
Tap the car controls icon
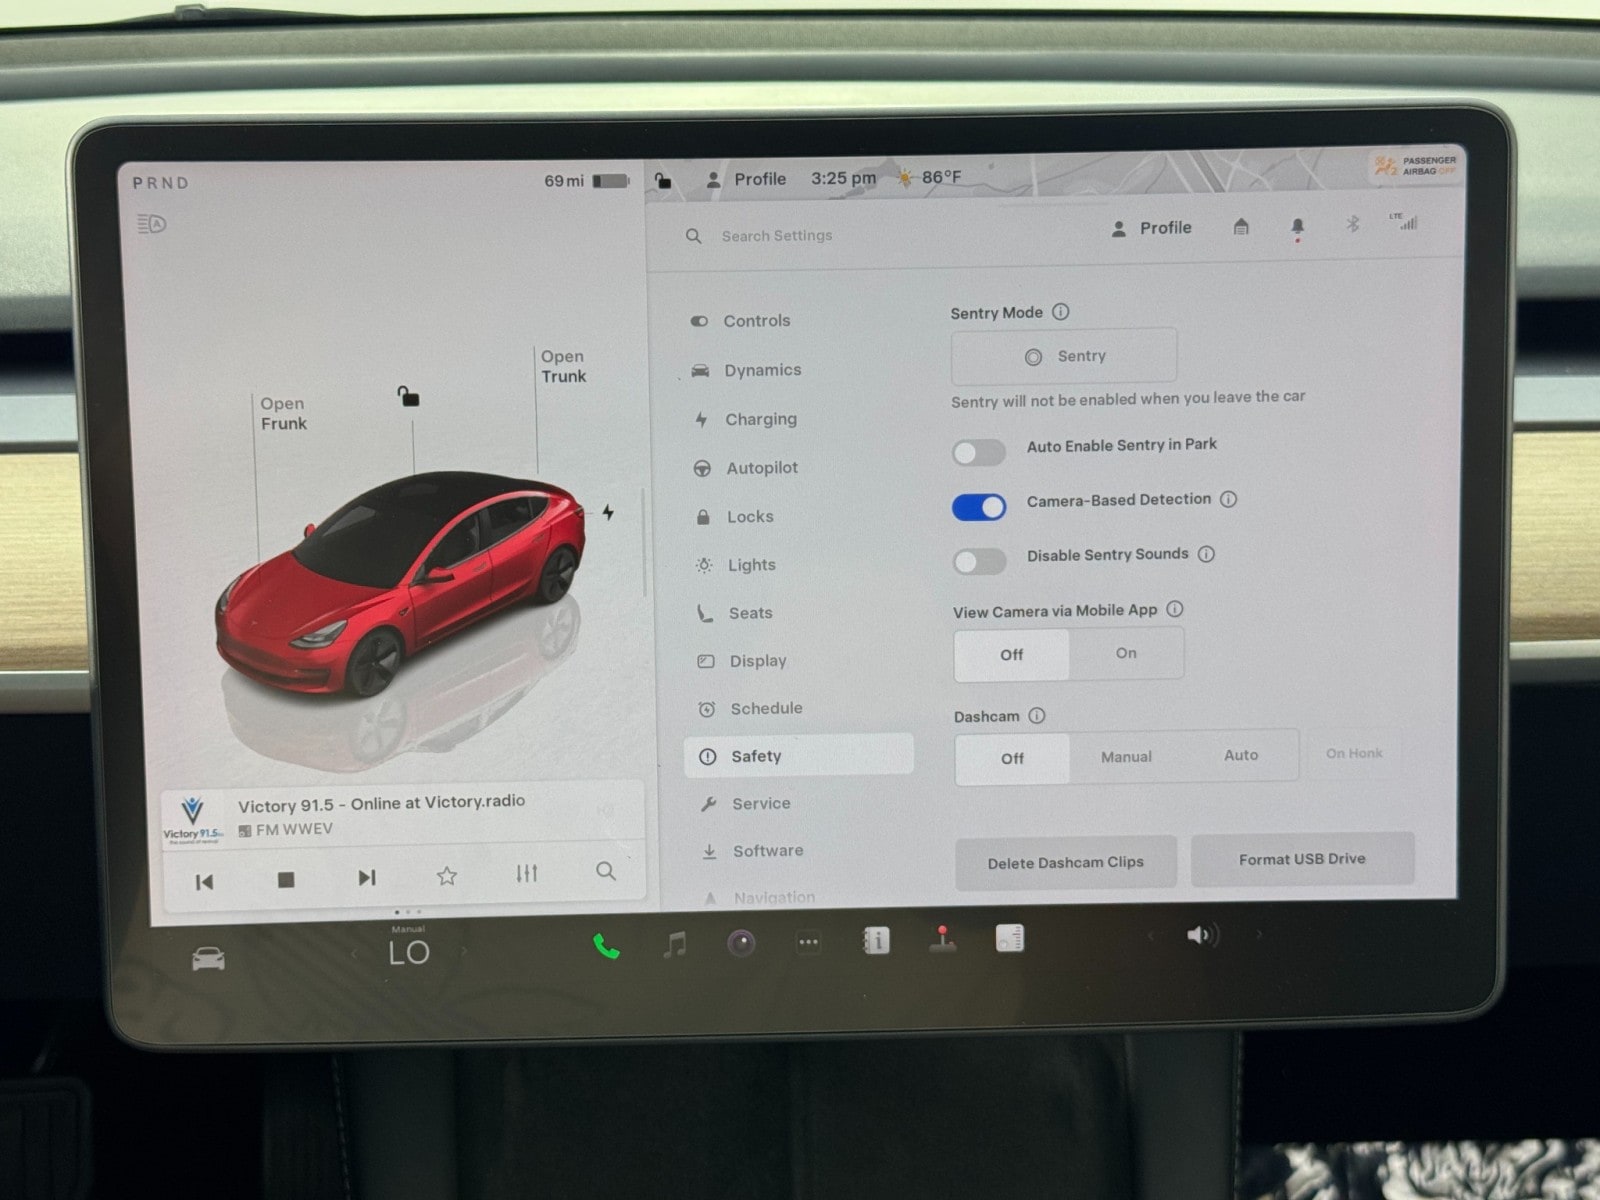click(x=208, y=959)
